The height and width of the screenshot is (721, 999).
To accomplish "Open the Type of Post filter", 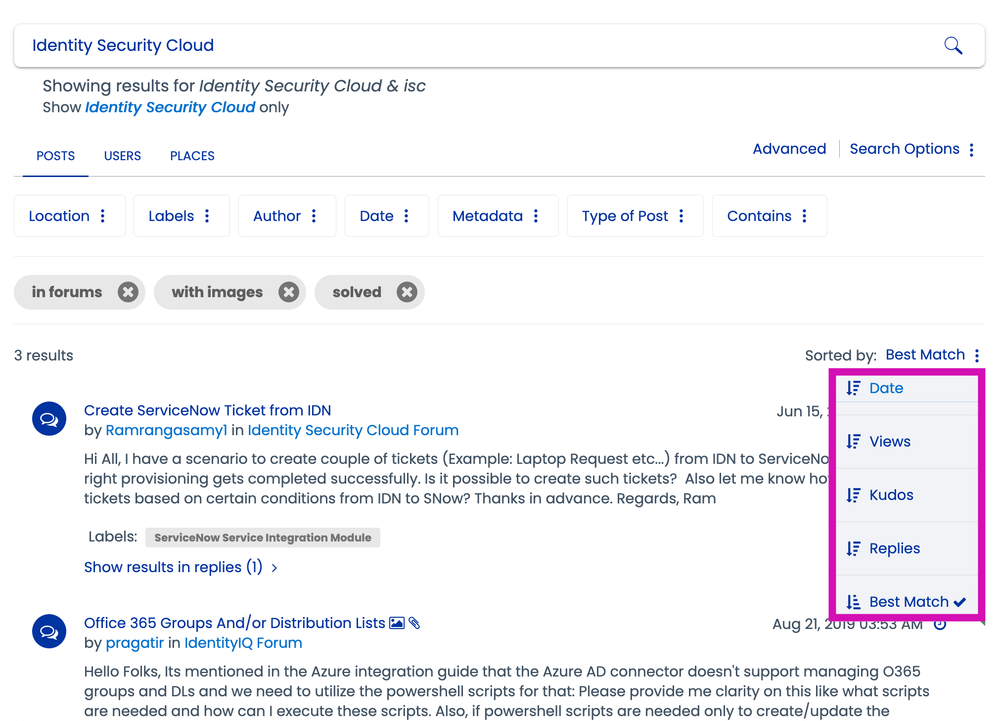I will pos(634,216).
